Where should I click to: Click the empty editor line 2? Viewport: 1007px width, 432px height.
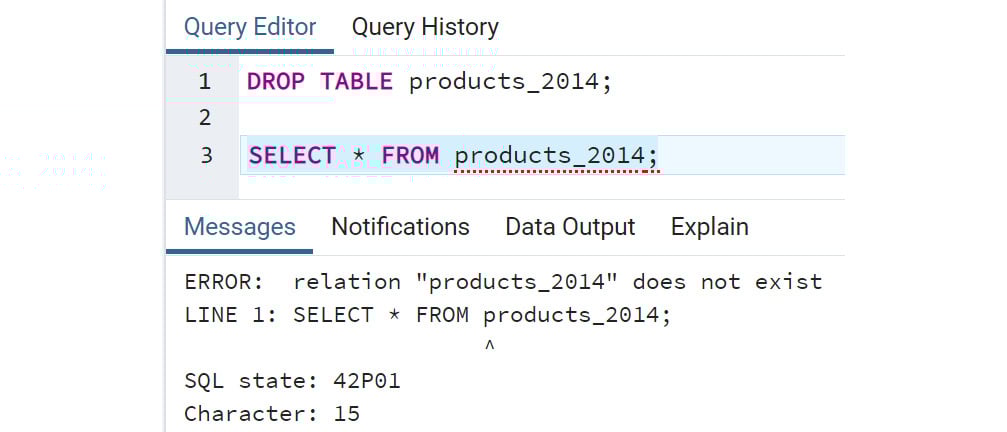click(x=543, y=118)
